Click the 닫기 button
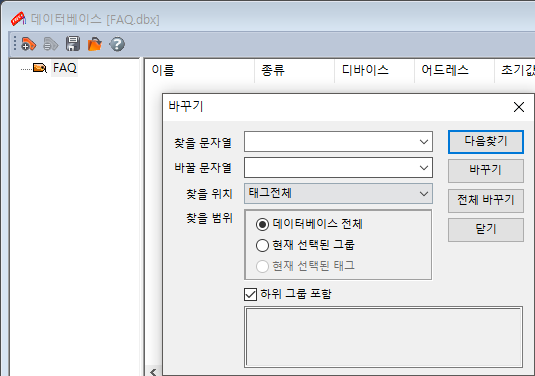Viewport: 535px width, 376px height. pos(486,230)
